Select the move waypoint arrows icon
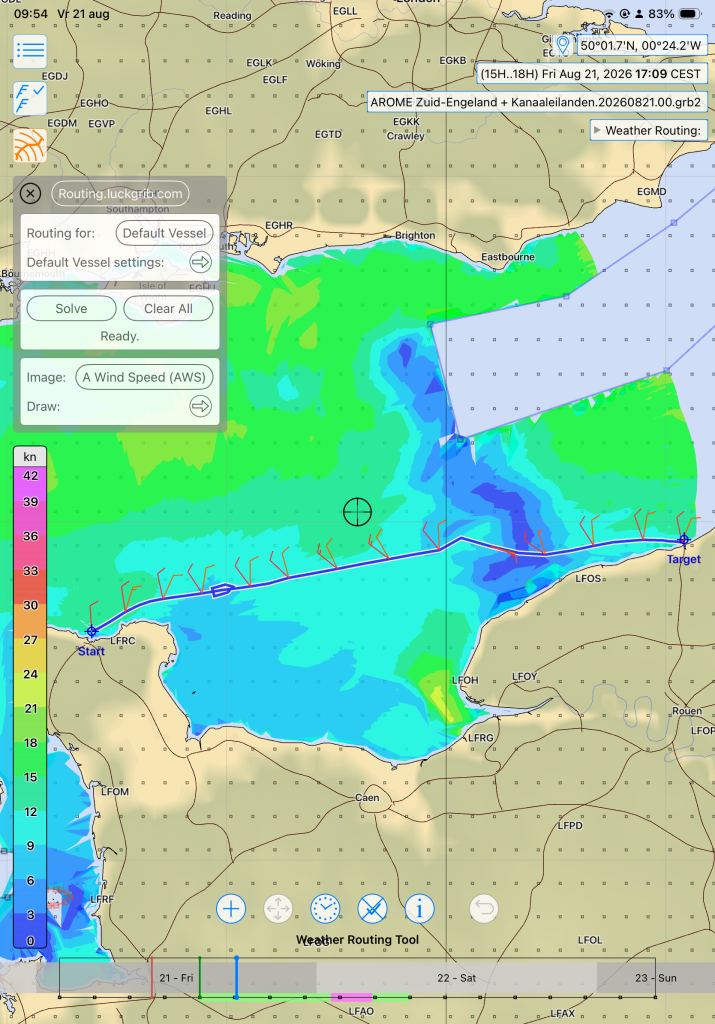 [278, 908]
